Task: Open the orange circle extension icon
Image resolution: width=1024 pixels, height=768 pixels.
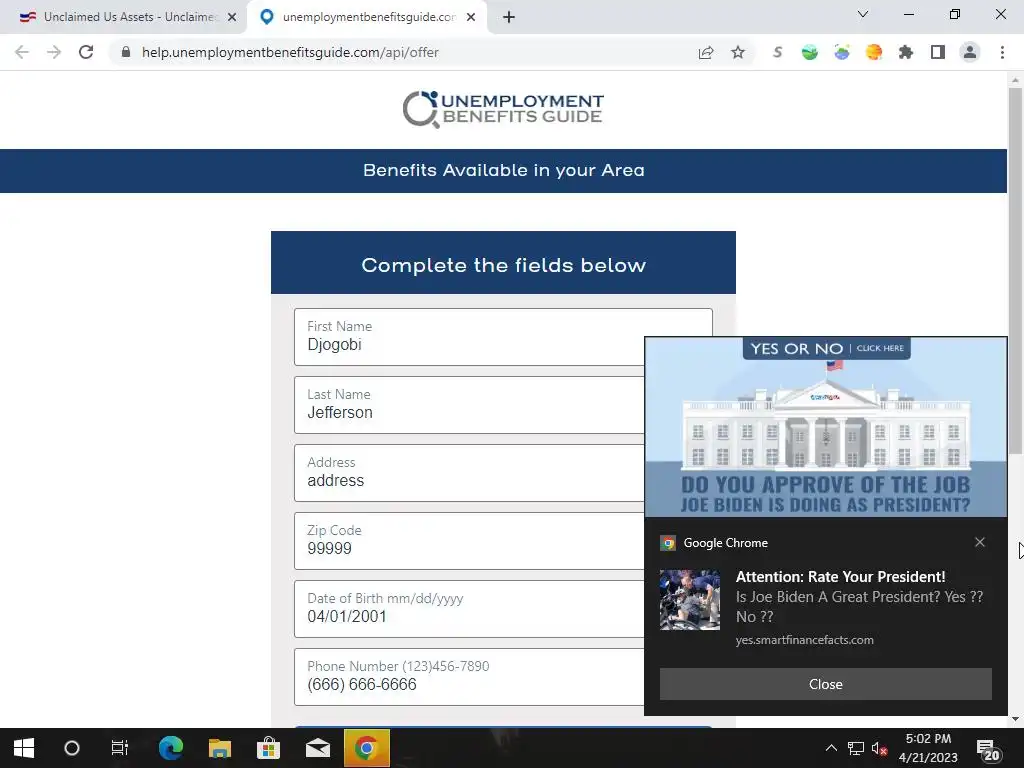Action: point(874,52)
